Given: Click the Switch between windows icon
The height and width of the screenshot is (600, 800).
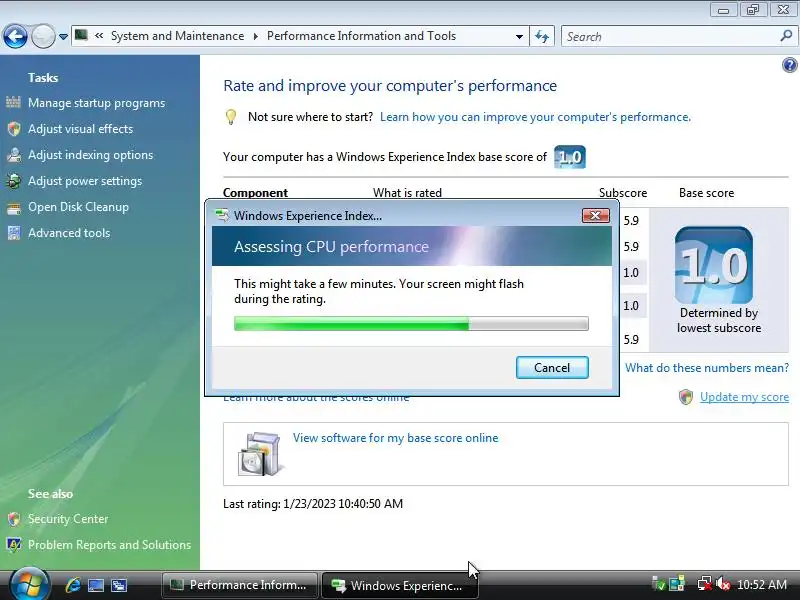Looking at the screenshot, I should point(119,585).
